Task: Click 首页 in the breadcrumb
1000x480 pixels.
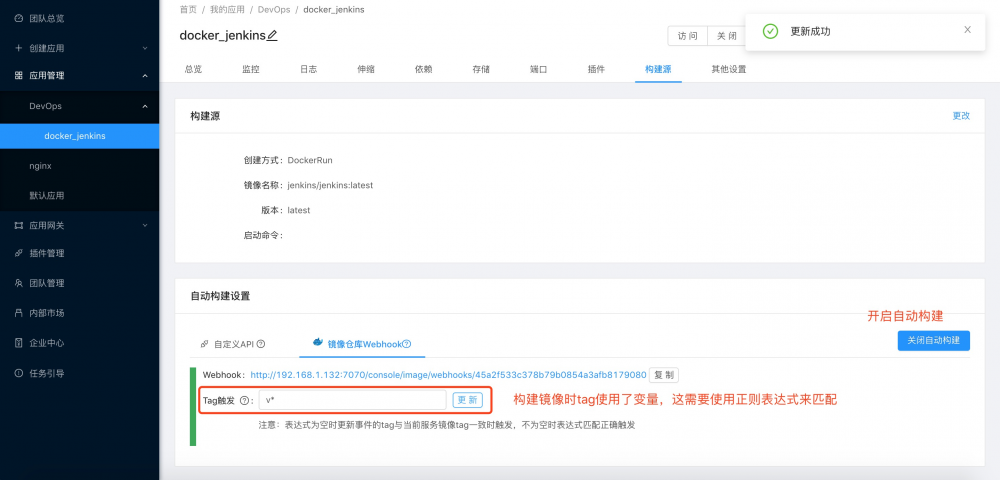Action: click(188, 10)
